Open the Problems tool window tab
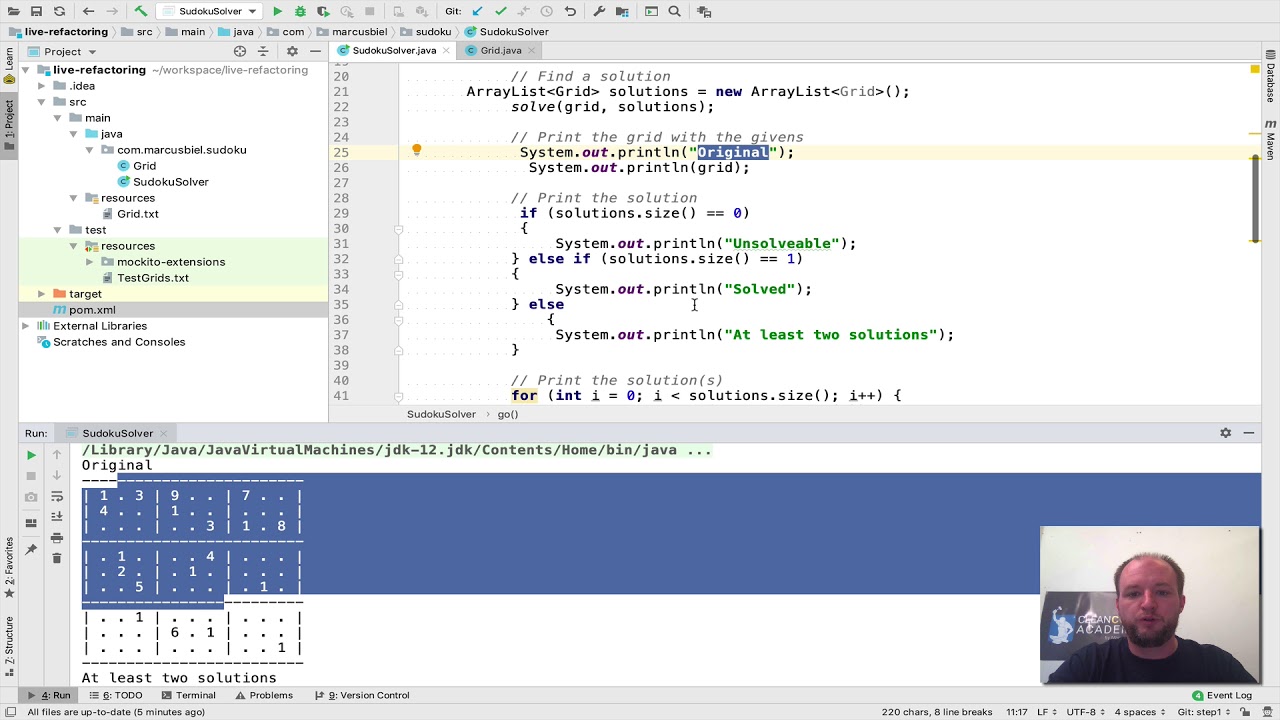The image size is (1280, 720). tap(264, 695)
